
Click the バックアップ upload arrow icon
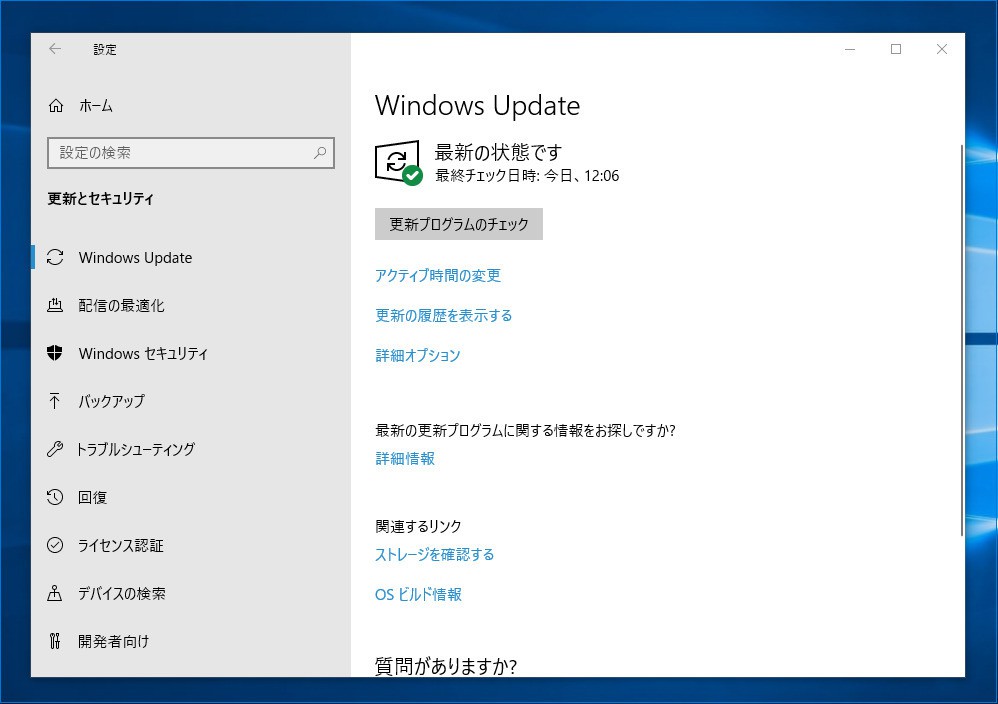pyautogui.click(x=55, y=401)
